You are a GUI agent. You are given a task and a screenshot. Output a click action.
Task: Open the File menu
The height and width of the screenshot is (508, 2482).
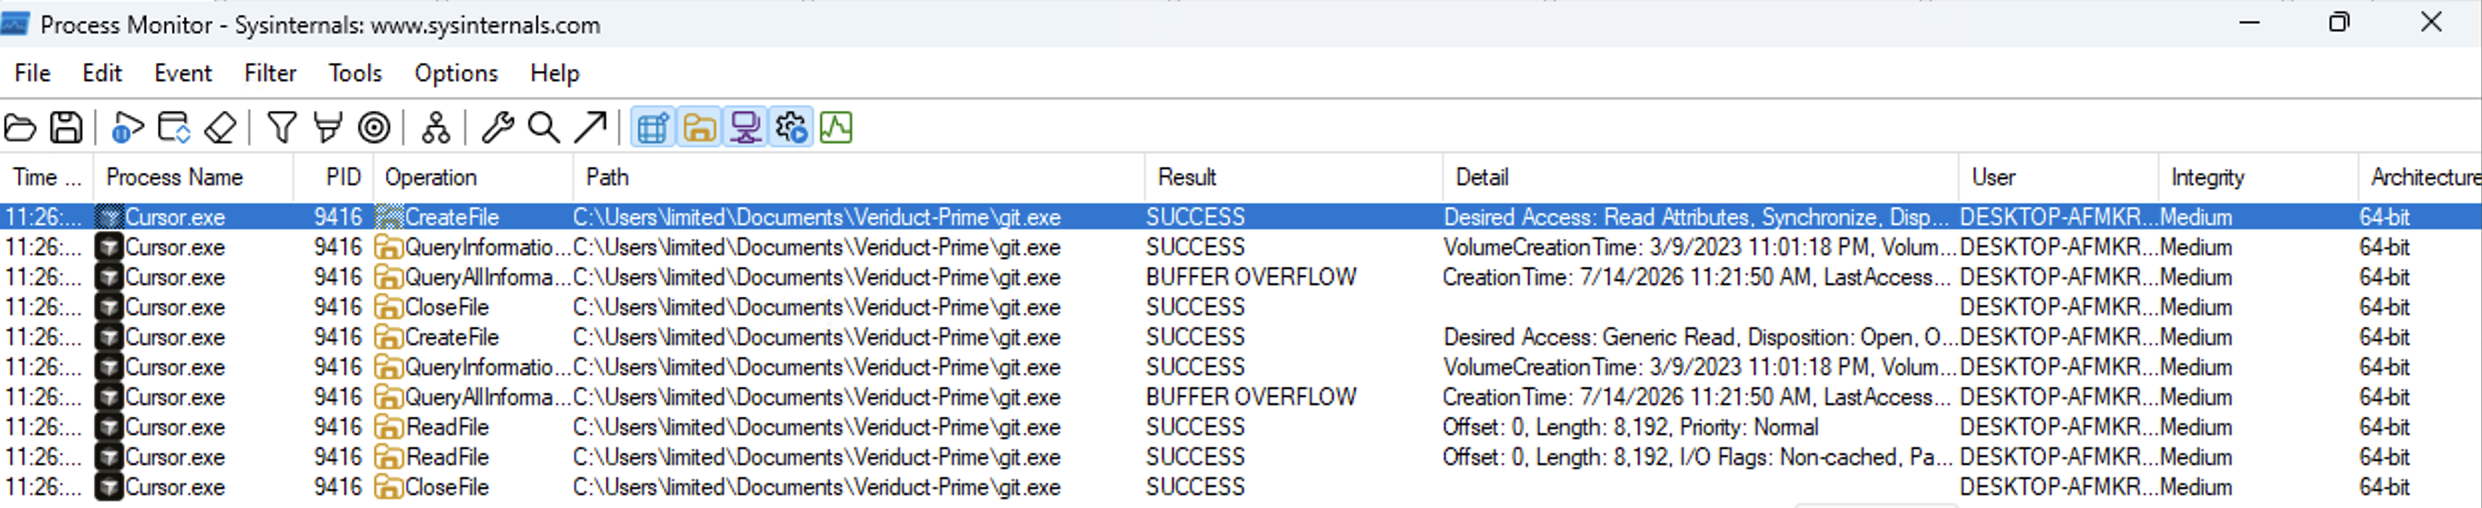(x=33, y=73)
